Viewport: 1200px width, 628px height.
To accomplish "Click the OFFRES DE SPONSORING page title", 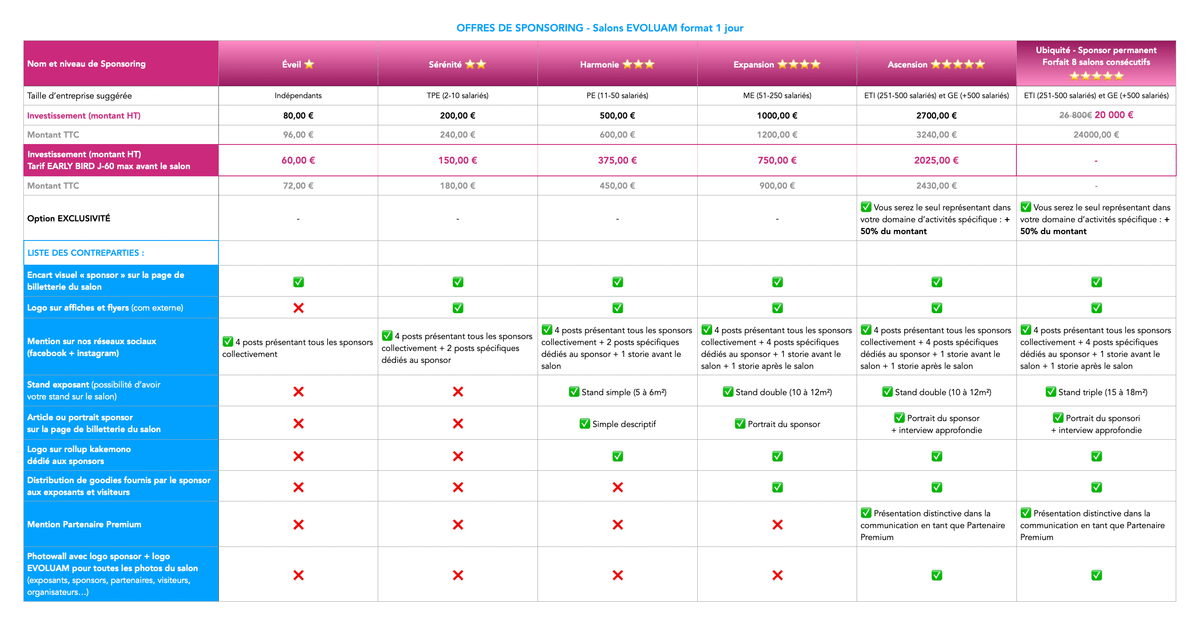I will tap(600, 28).
